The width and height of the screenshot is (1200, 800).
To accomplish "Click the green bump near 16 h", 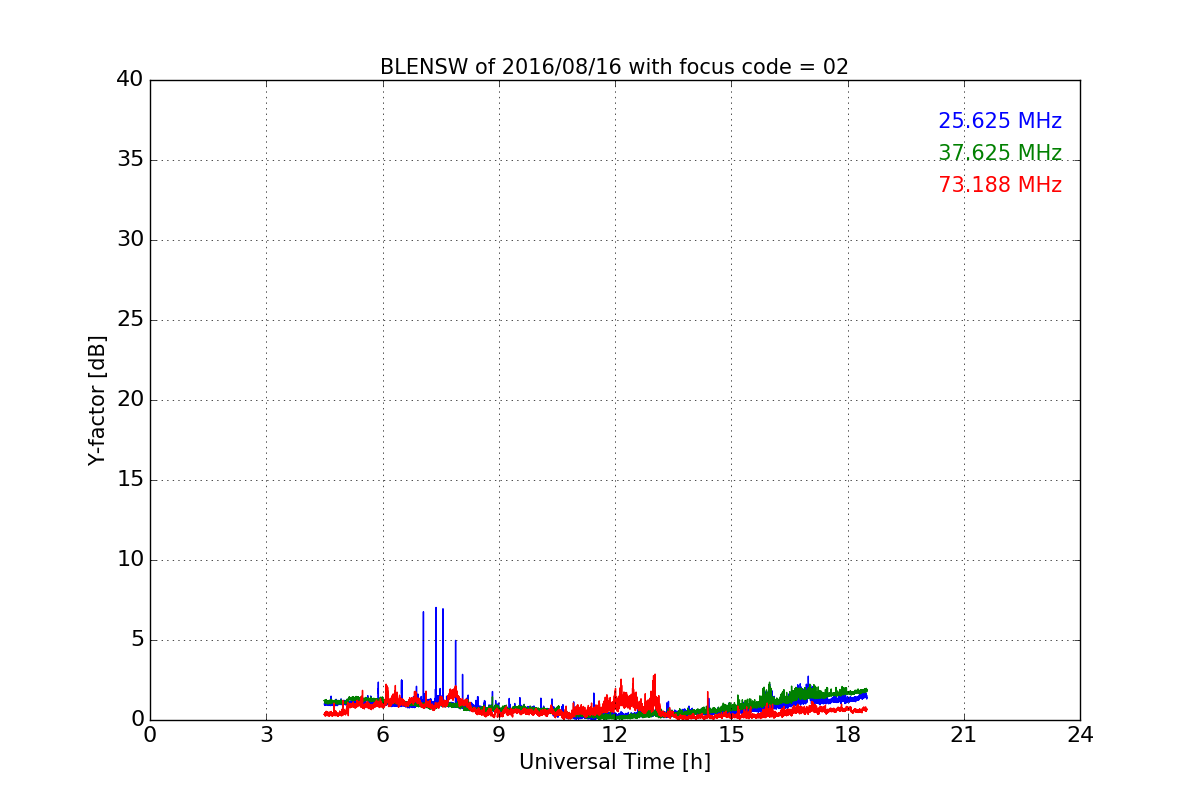I will click(x=769, y=693).
